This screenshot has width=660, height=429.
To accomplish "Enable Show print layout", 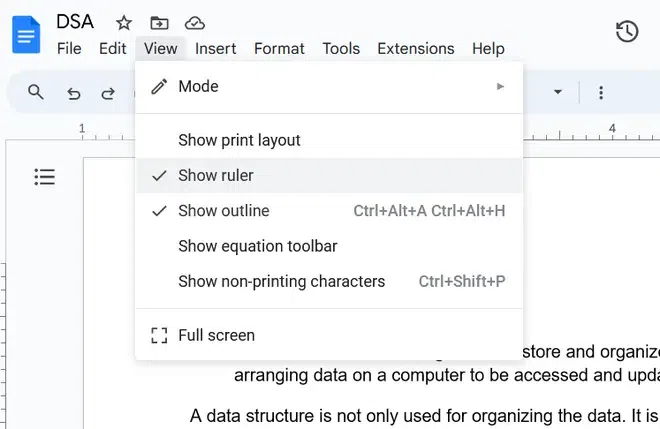I will coord(239,140).
